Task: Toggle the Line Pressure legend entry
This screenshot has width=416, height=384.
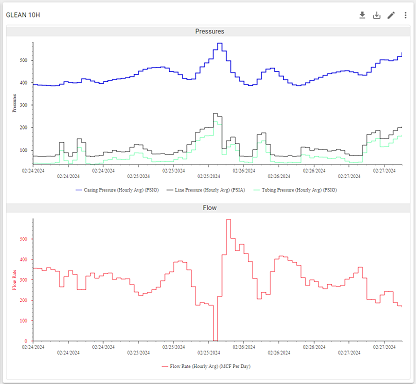Action: (206, 190)
